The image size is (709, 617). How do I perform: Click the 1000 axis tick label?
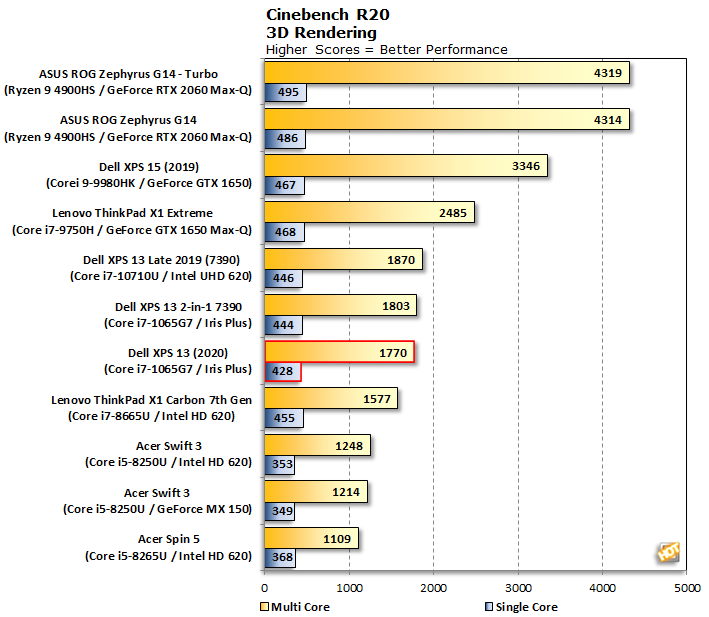tap(349, 588)
